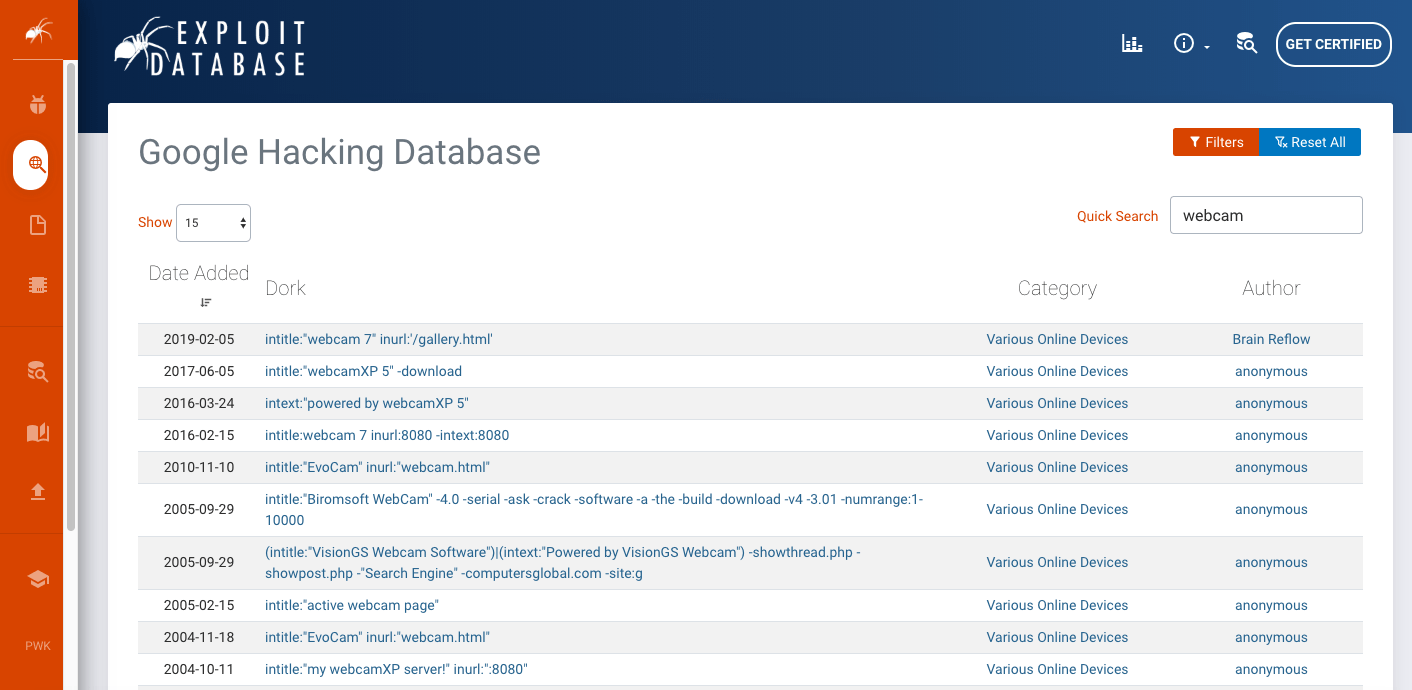The height and width of the screenshot is (690, 1412).
Task: Click the Date Added column header
Action: tap(199, 273)
